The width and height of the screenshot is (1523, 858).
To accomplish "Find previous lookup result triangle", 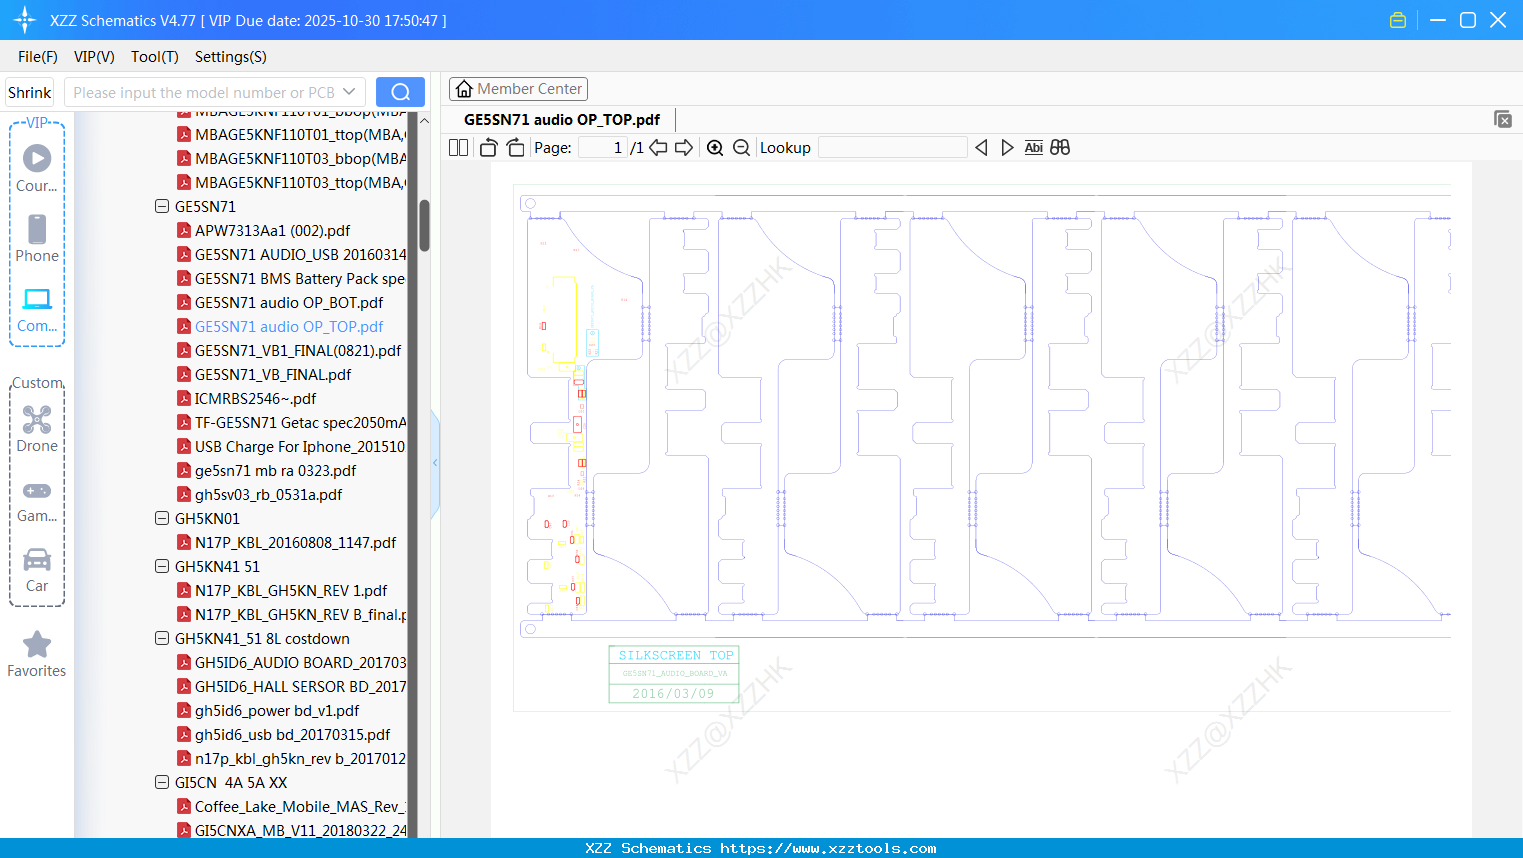I will point(981,147).
